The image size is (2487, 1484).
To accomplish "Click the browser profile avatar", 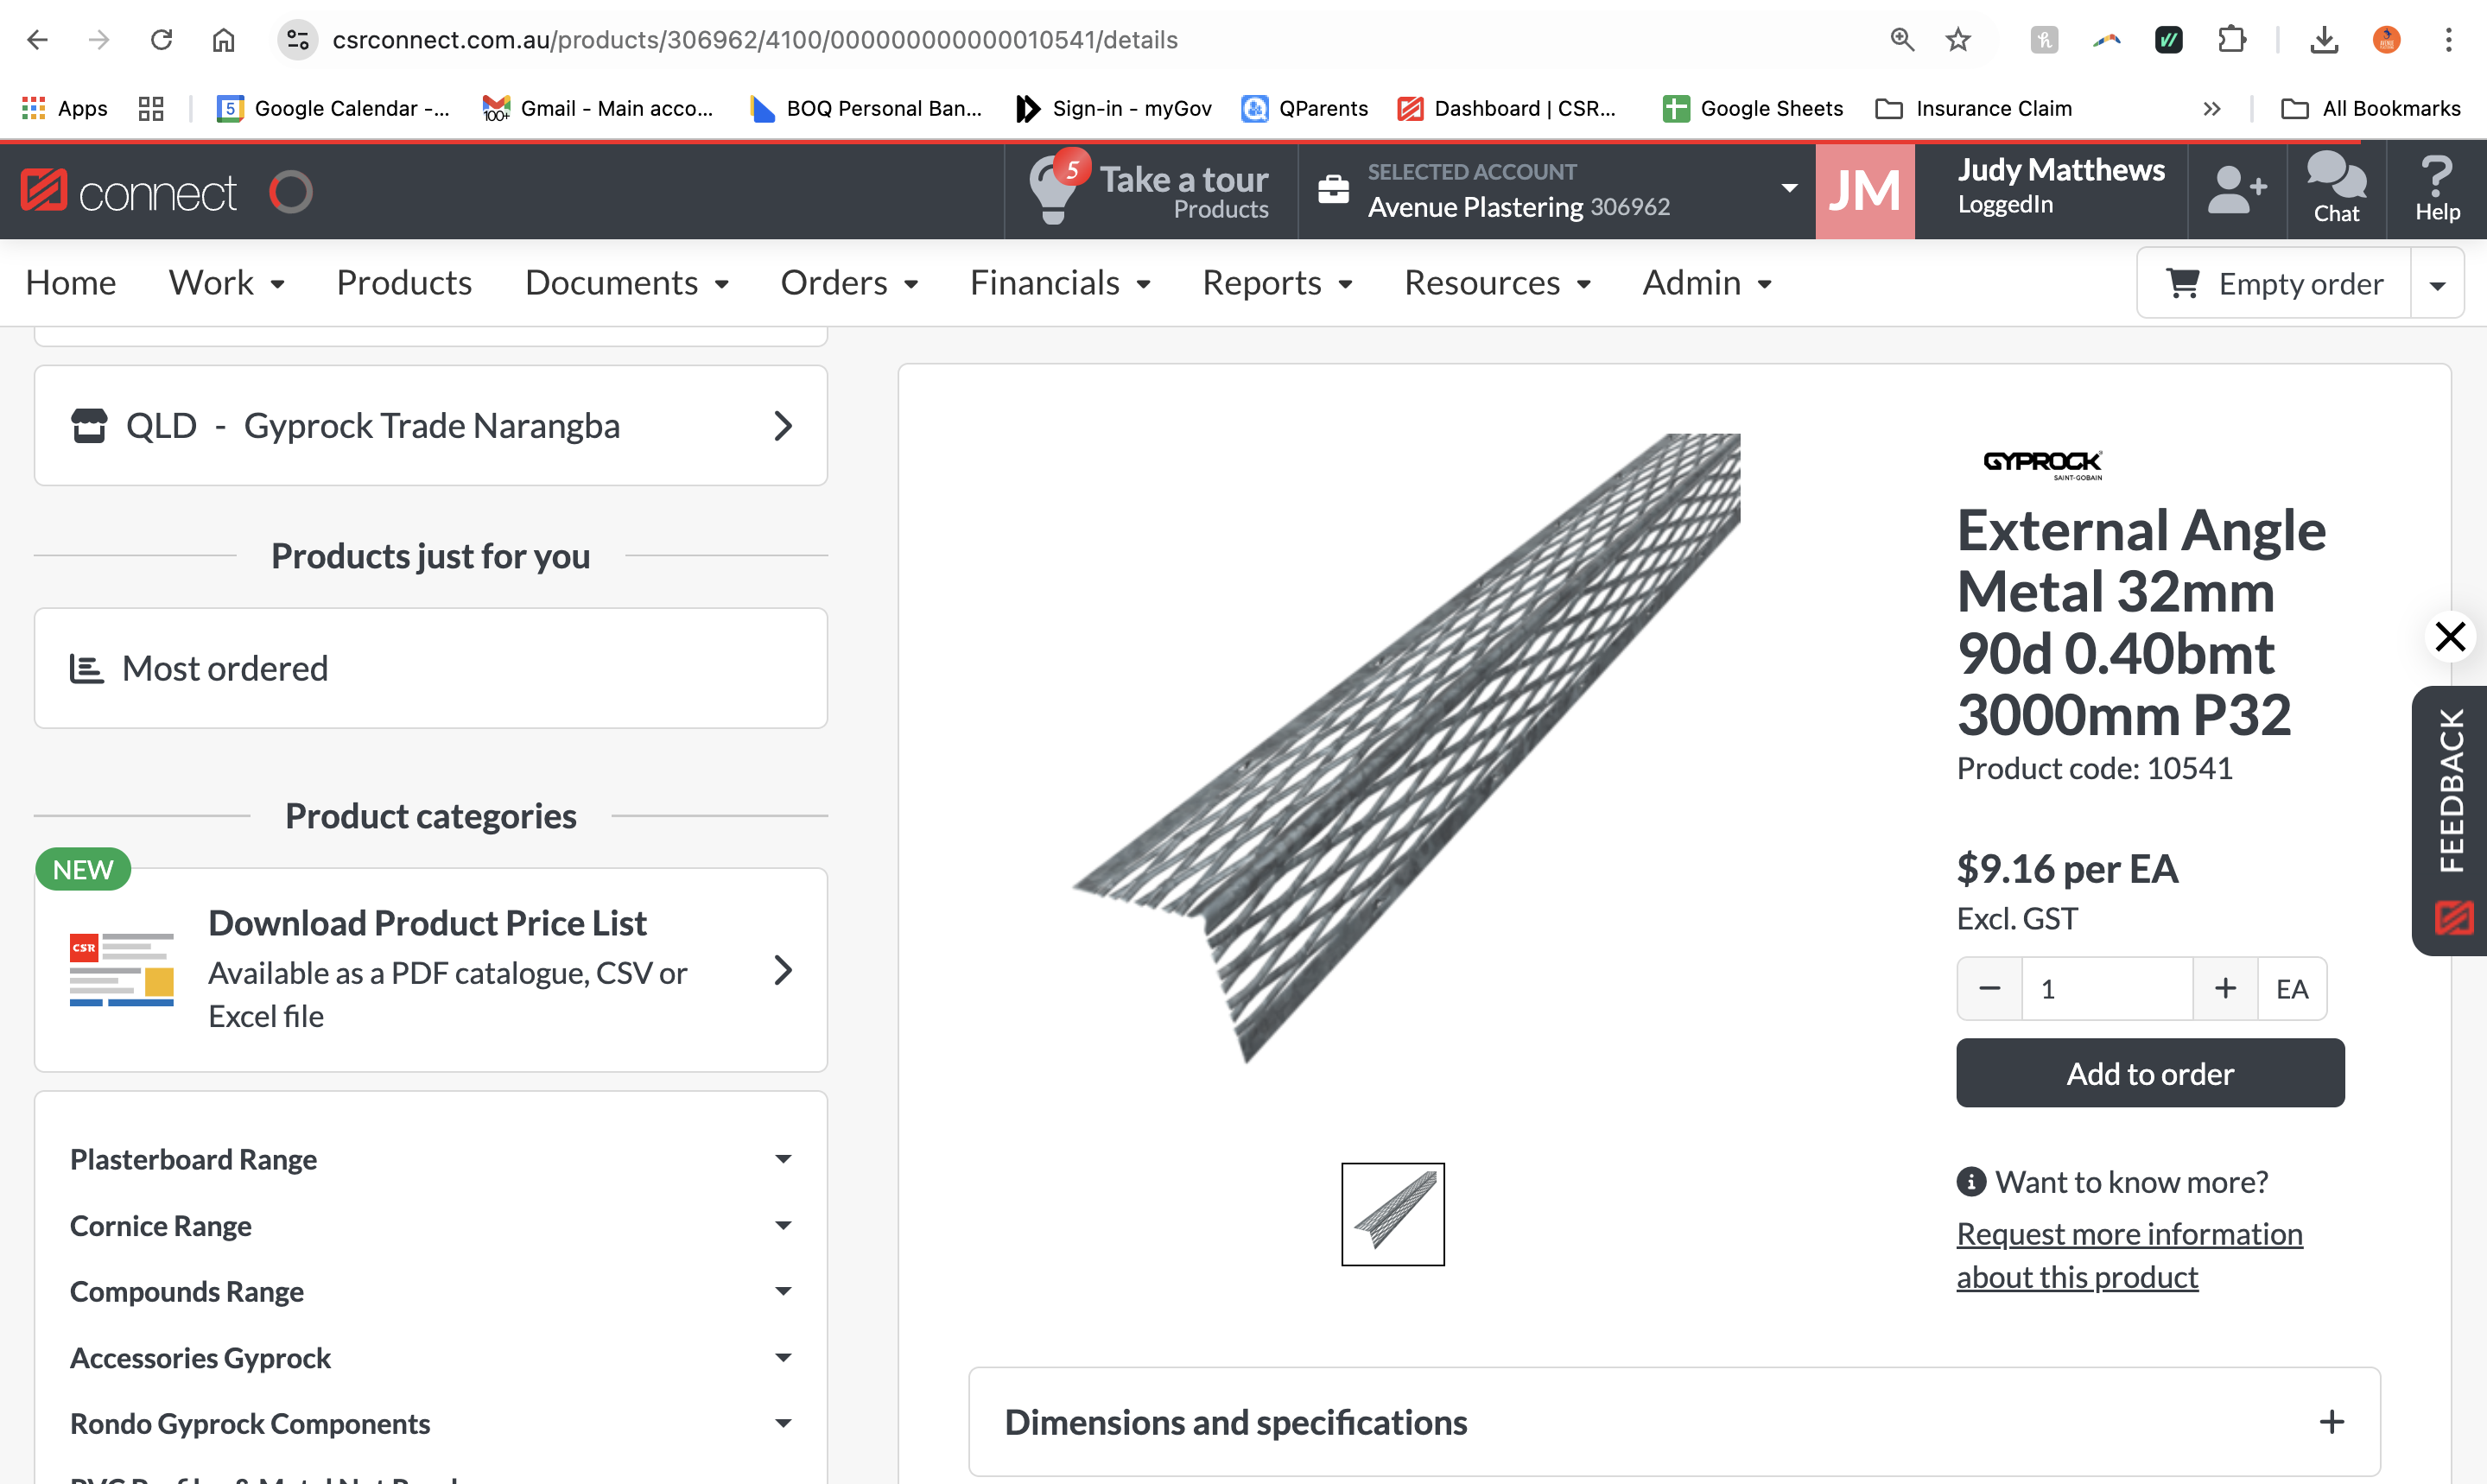I will coord(2387,40).
